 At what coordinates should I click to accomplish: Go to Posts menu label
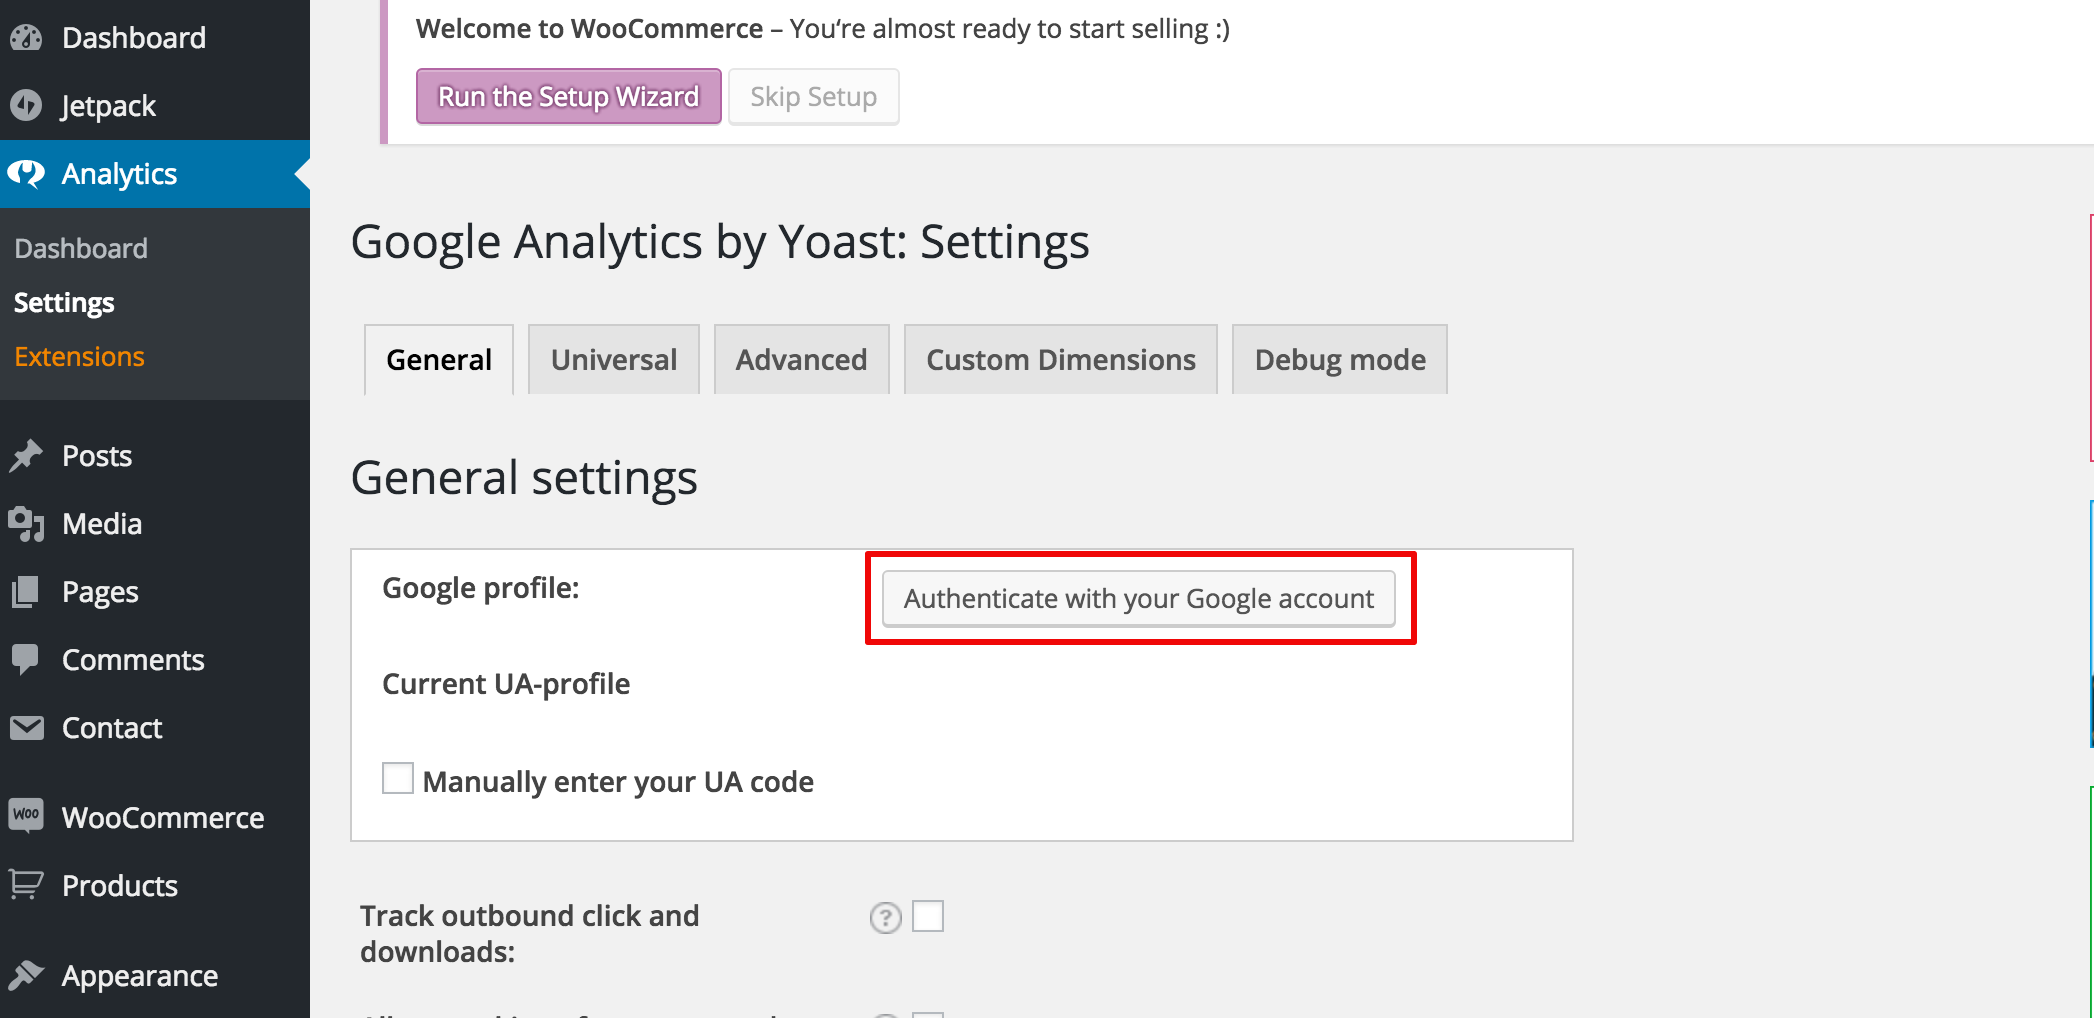click(97, 456)
